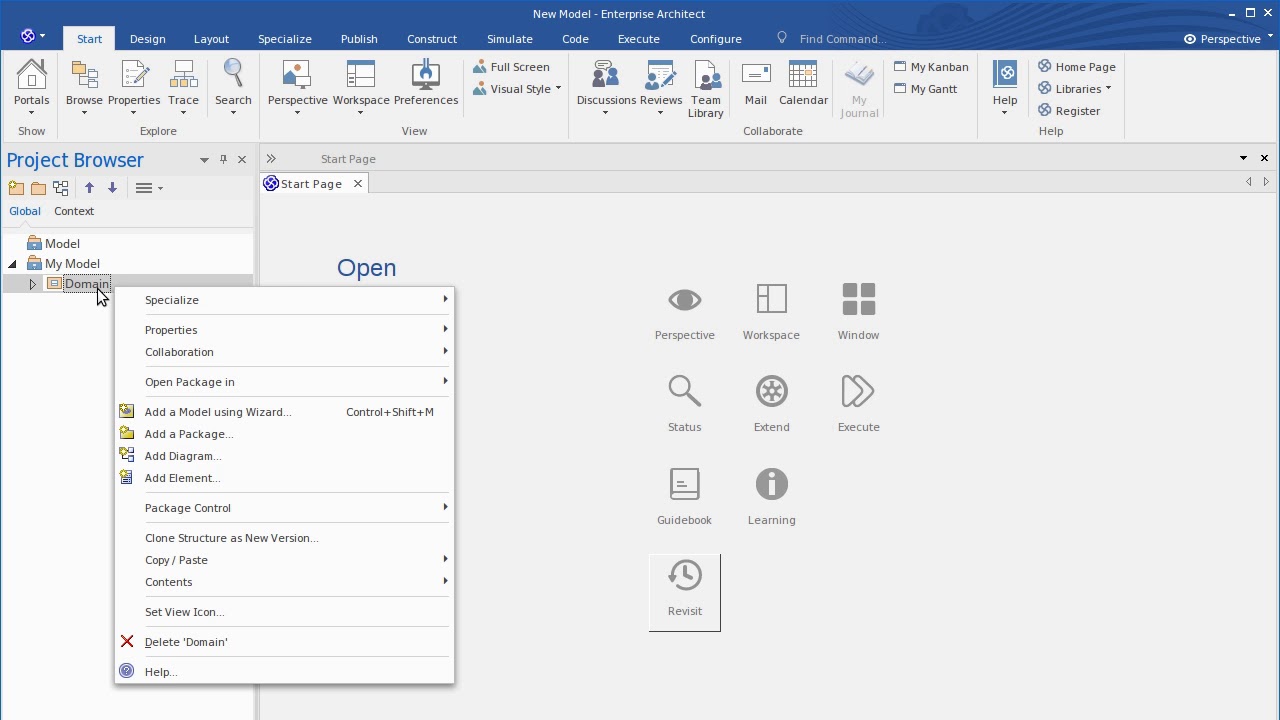Image resolution: width=1280 pixels, height=720 pixels.
Task: Choose Add Diagram from context menu
Action: [284, 456]
